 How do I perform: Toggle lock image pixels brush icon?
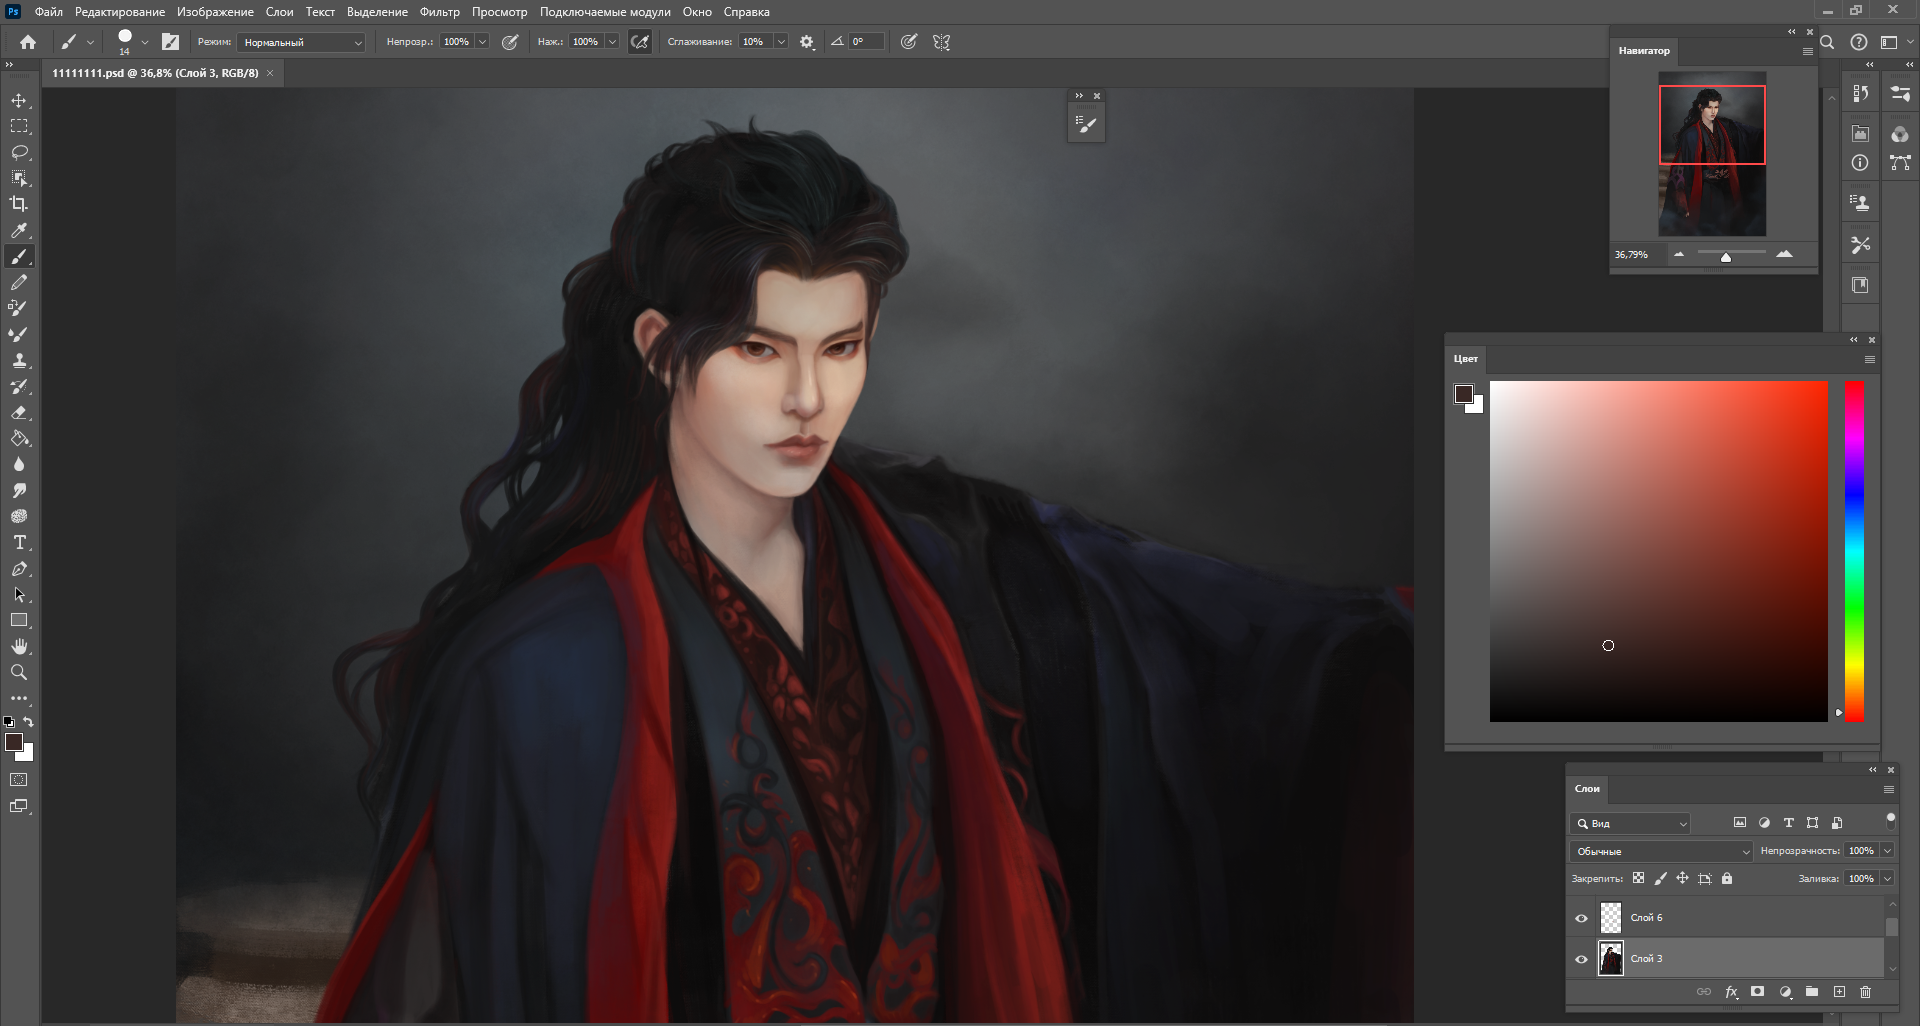coord(1660,878)
